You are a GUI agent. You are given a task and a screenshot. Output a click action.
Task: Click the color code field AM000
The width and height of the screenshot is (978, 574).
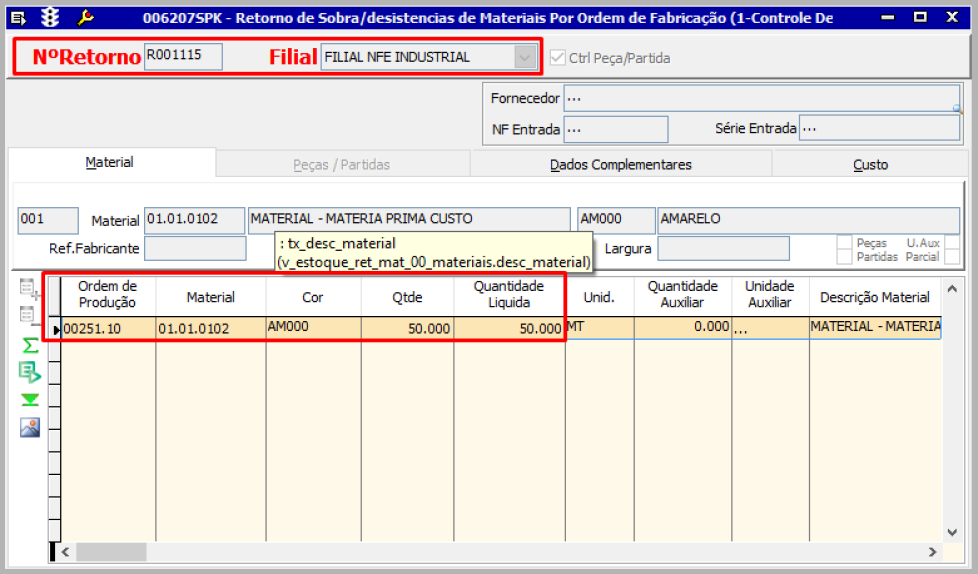point(616,220)
